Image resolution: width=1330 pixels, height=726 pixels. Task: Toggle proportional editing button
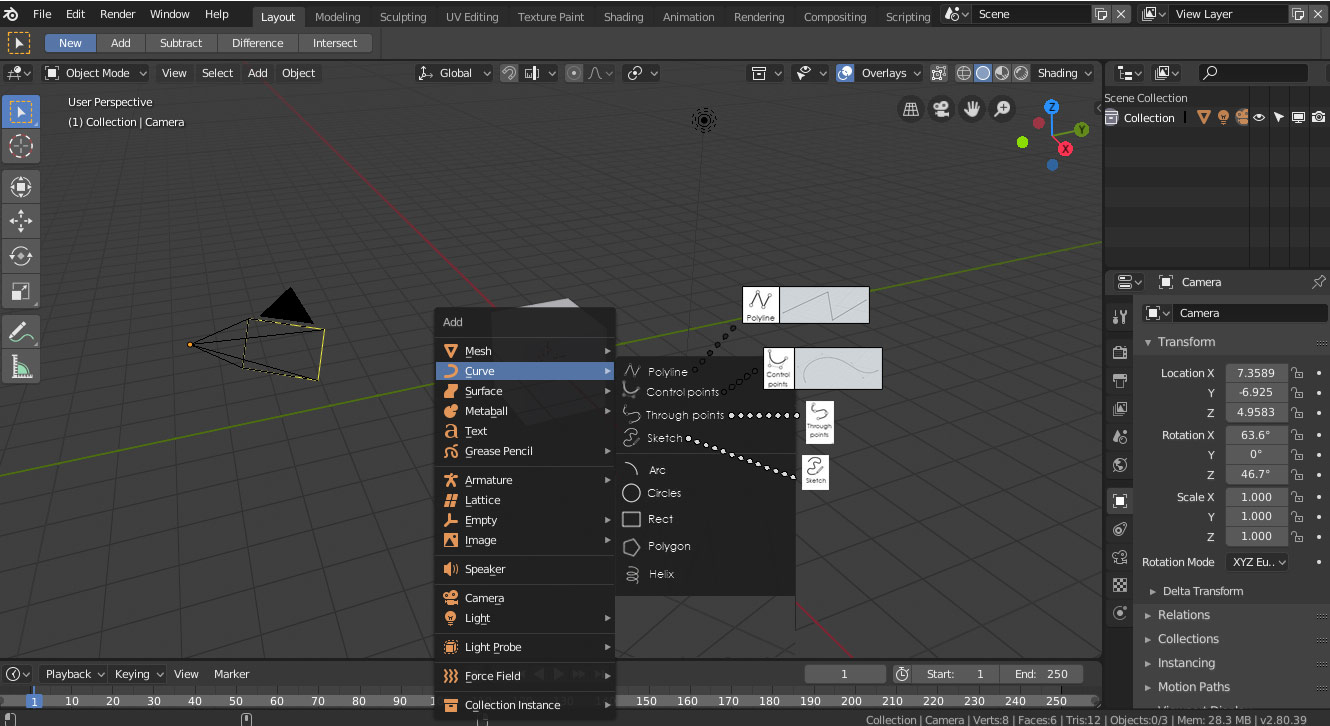point(574,73)
